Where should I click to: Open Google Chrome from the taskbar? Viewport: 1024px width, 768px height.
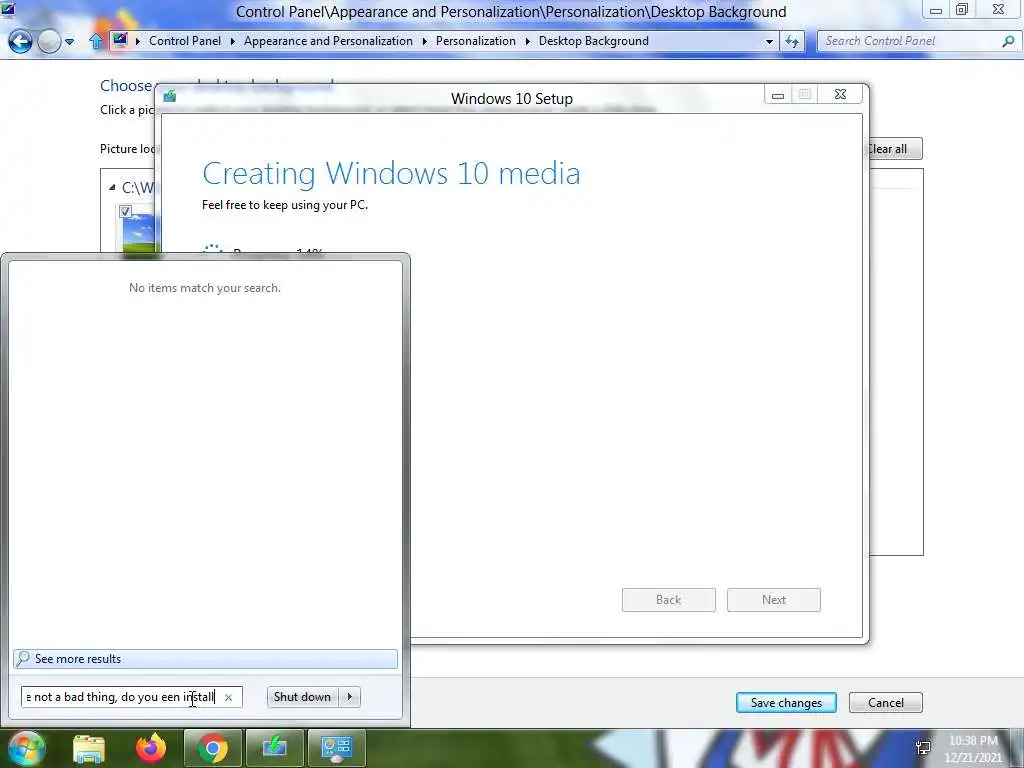click(x=212, y=749)
